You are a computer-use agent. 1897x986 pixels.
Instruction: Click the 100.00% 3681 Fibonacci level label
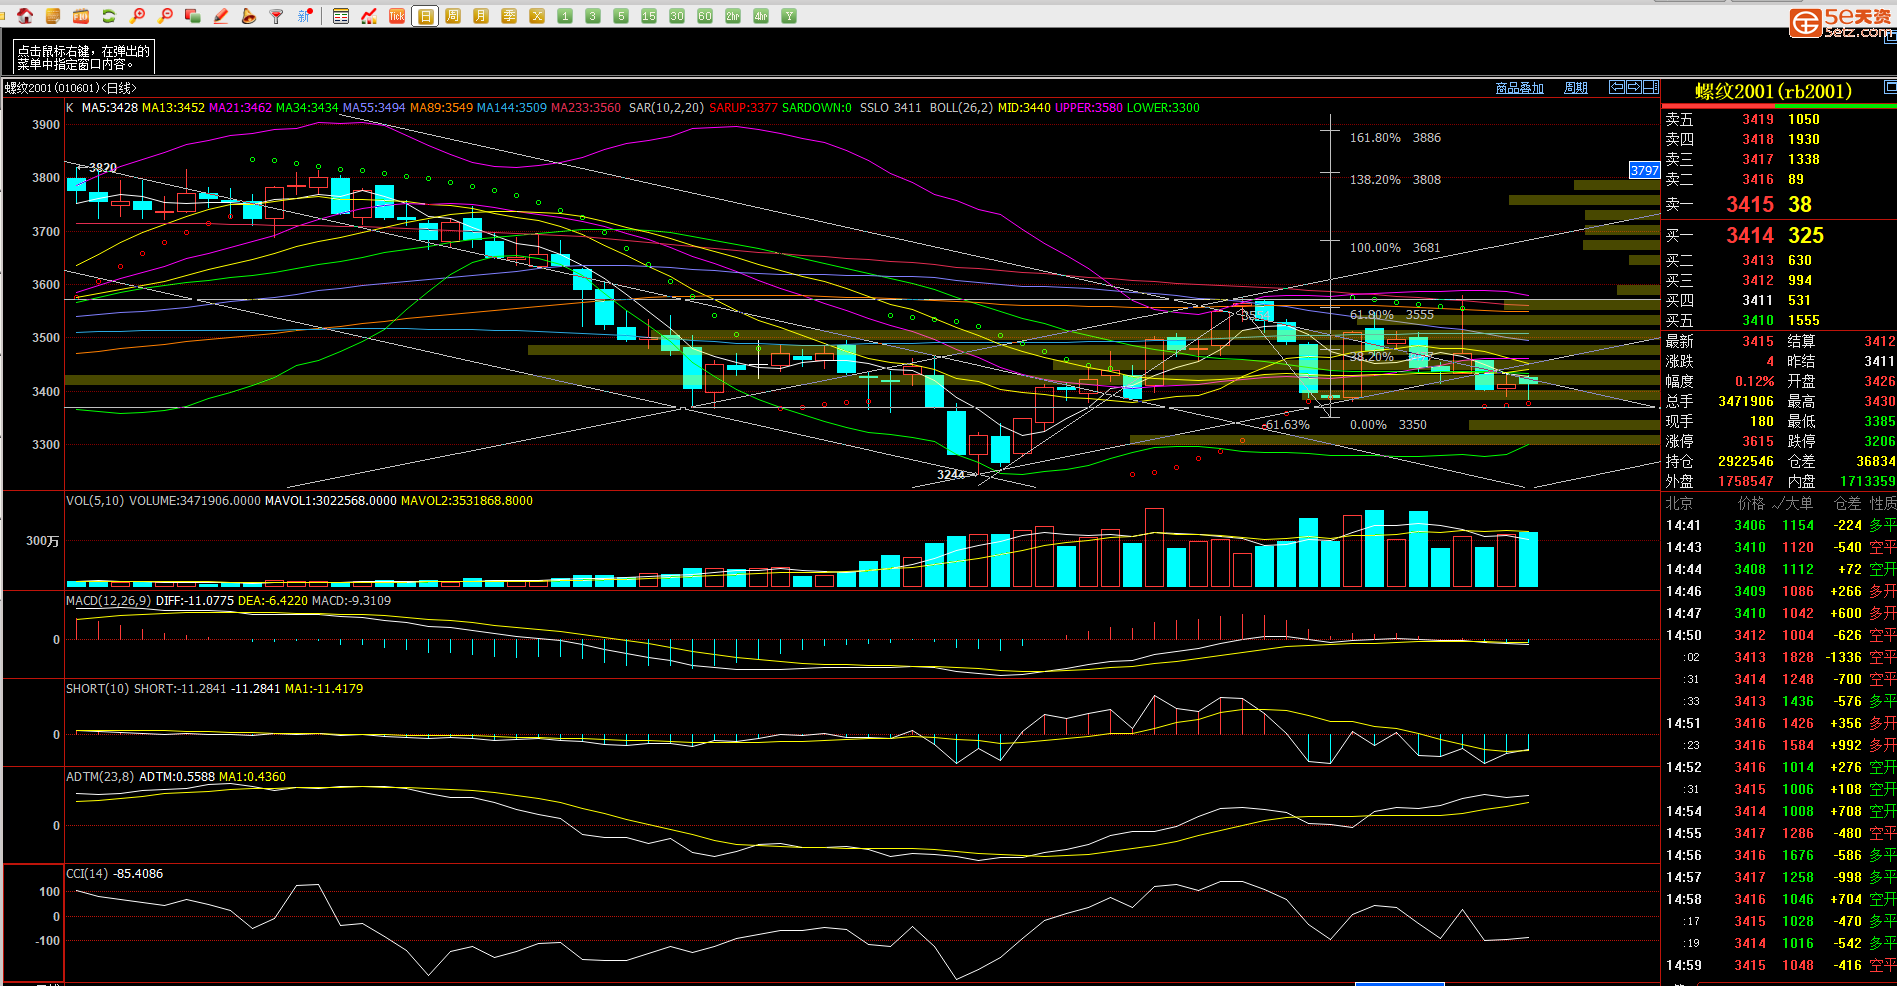tap(1395, 248)
